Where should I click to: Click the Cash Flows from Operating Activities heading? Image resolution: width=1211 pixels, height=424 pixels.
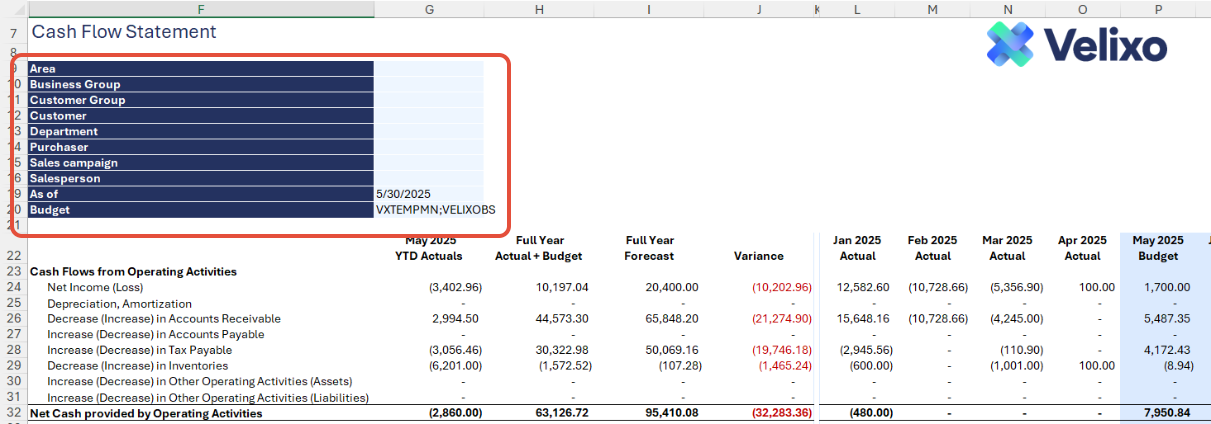[x=133, y=272]
